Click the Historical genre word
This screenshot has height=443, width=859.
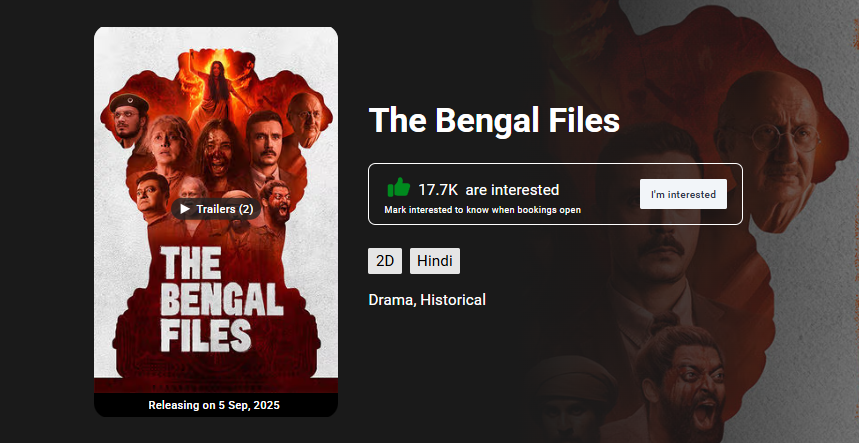coord(453,299)
